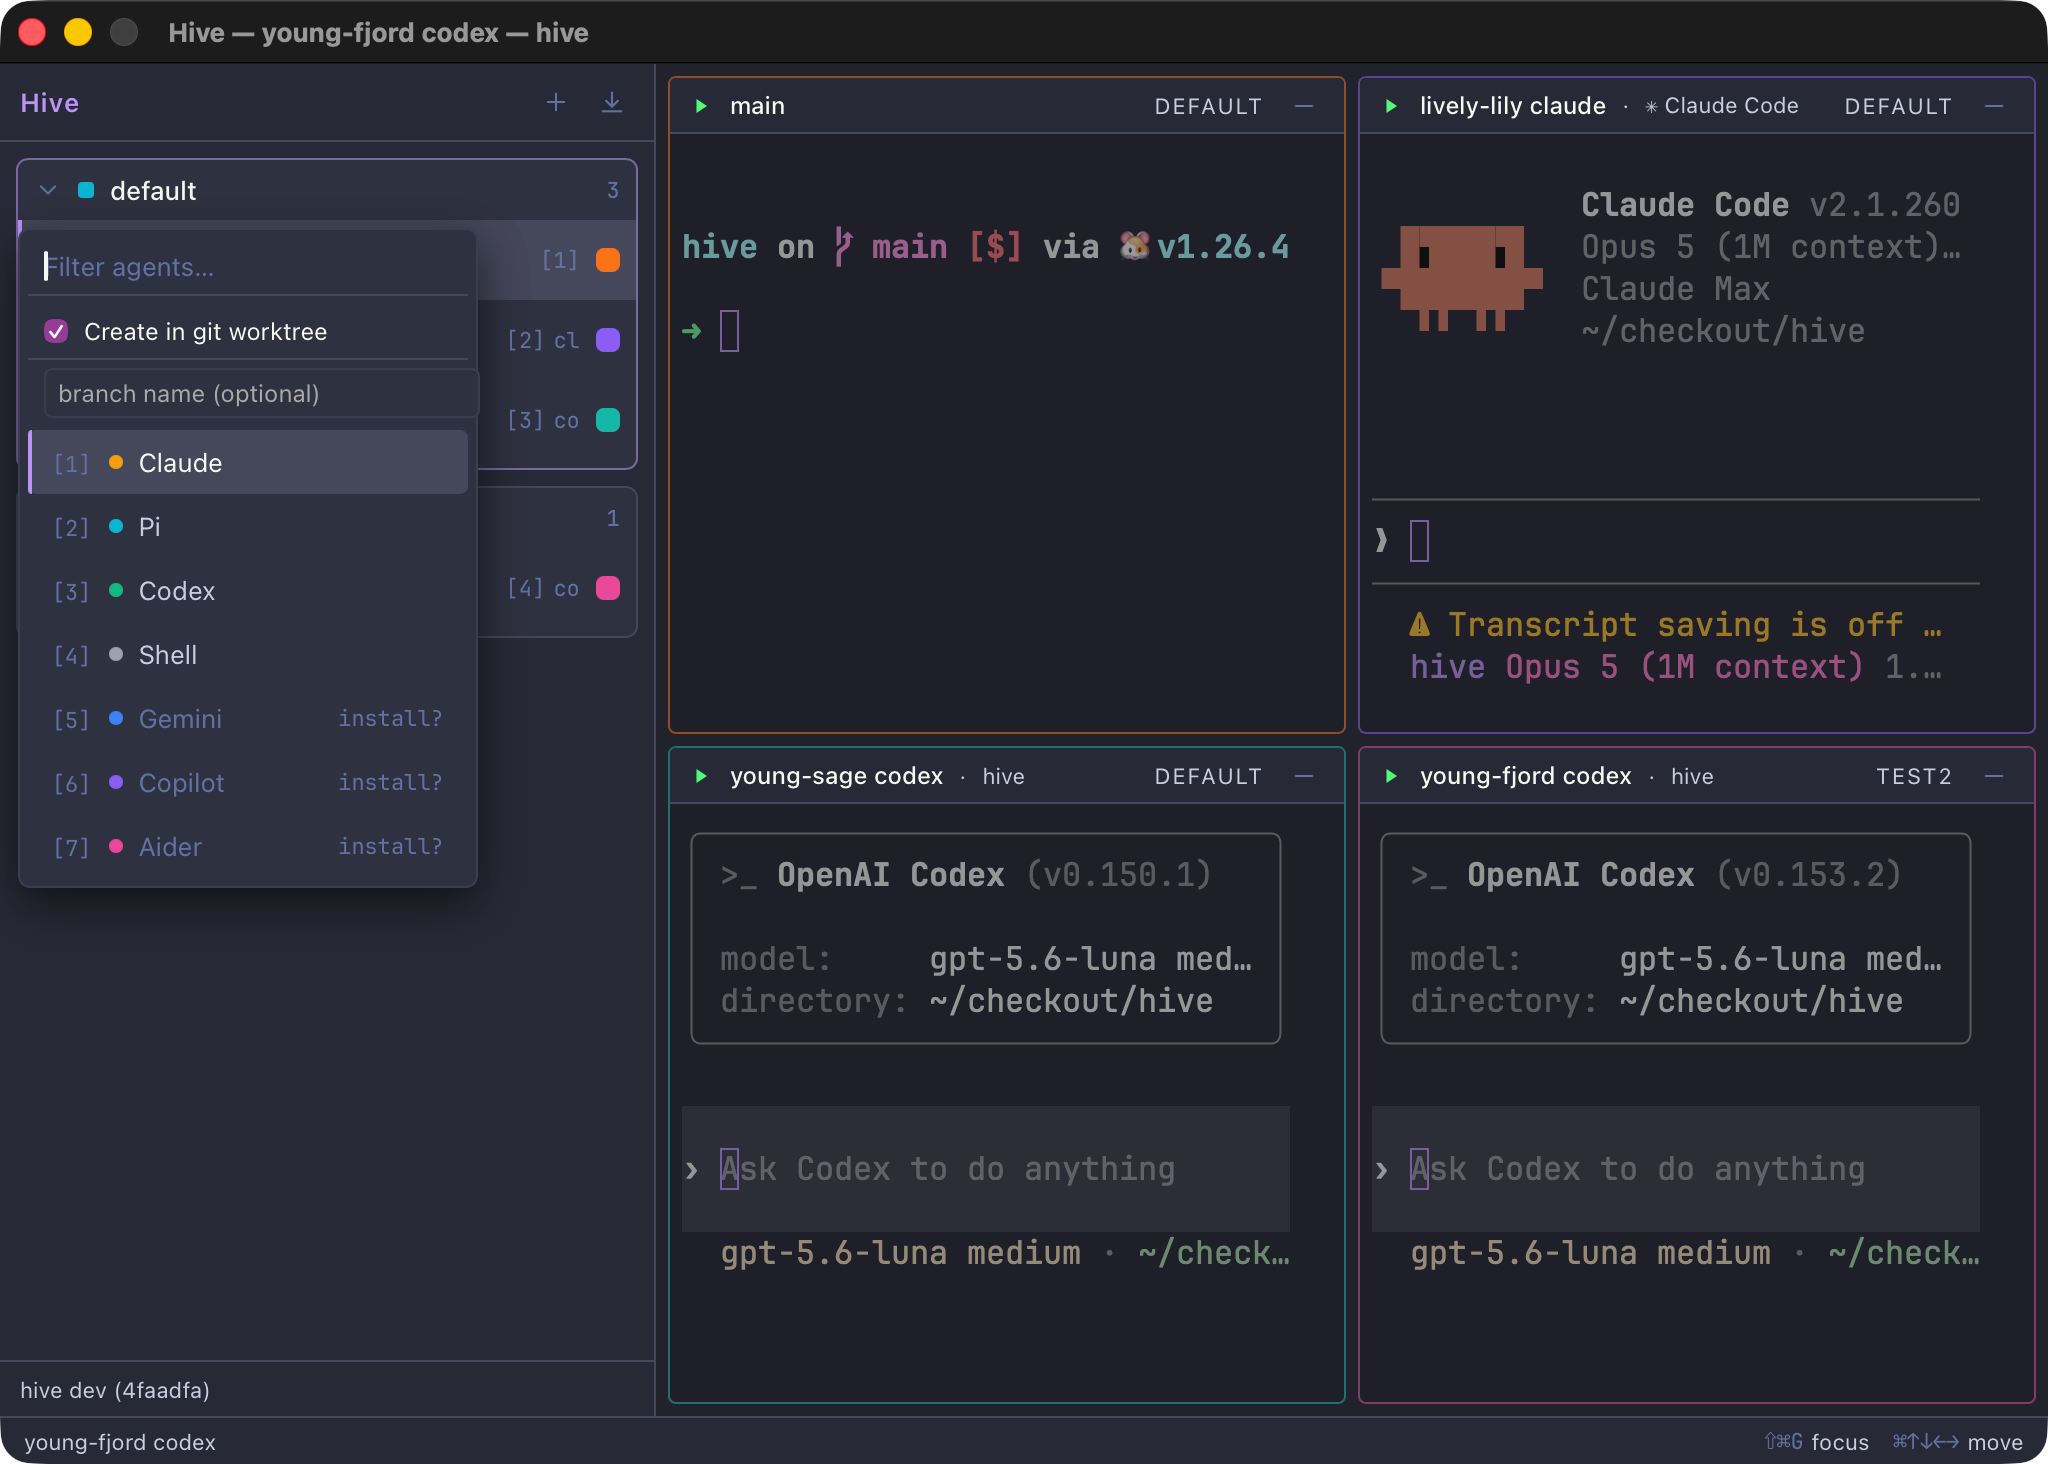Select Claude agent from the list
Viewport: 2048px width, 1464px height.
pyautogui.click(x=248, y=462)
